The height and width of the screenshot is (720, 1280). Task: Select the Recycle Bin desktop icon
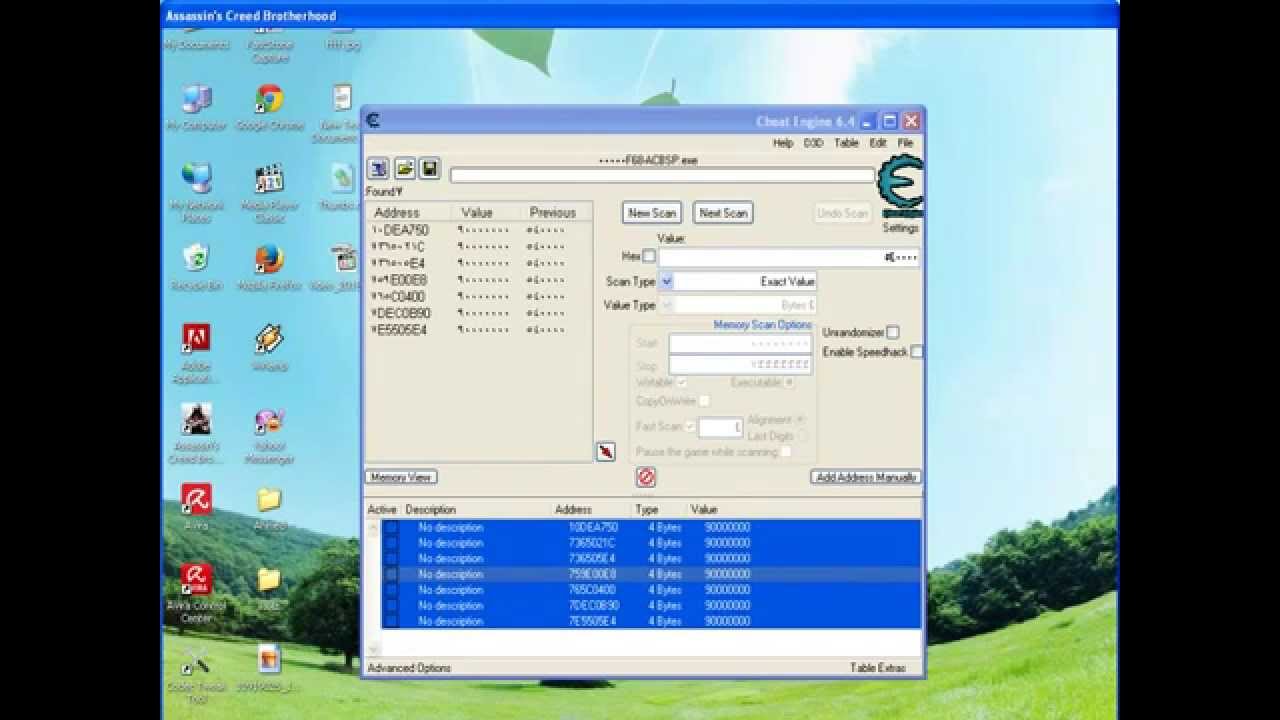click(x=196, y=267)
